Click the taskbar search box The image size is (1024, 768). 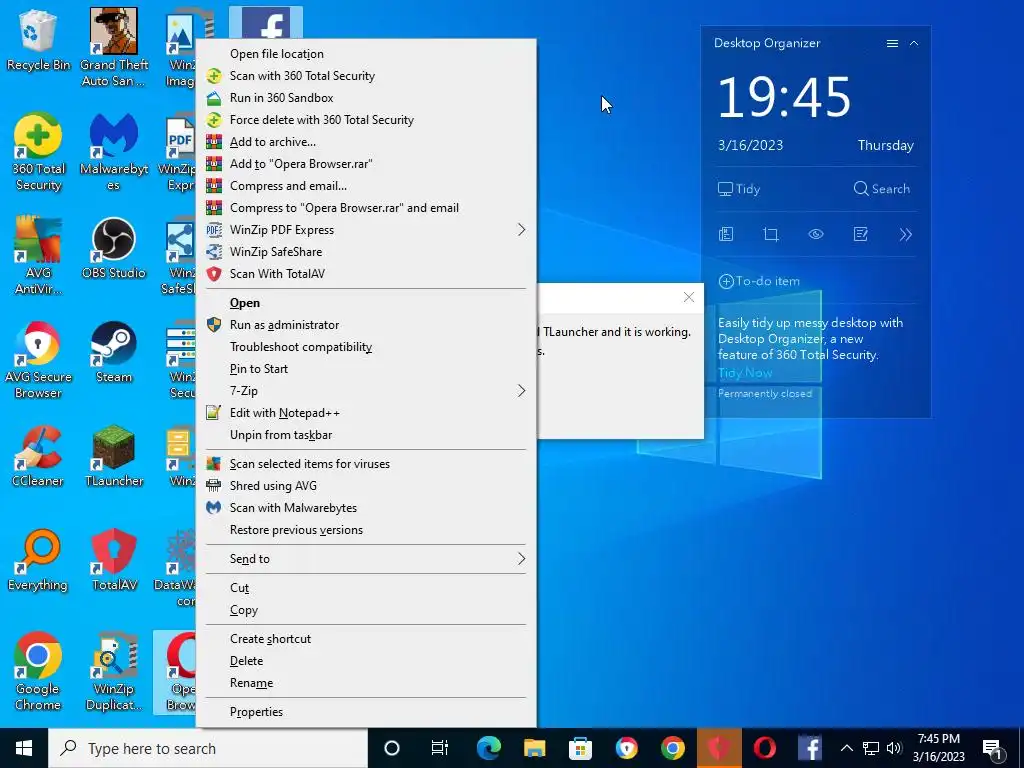(208, 748)
